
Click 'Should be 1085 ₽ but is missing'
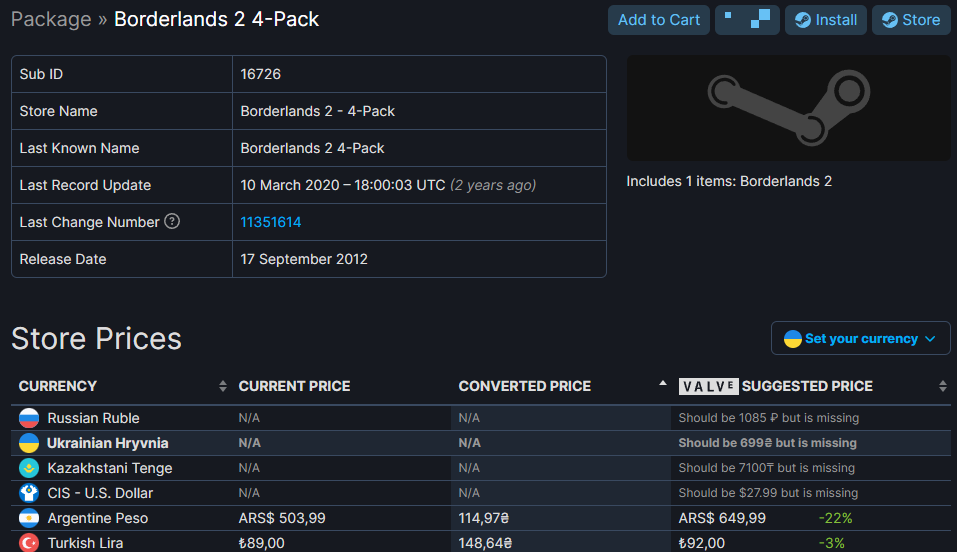768,418
